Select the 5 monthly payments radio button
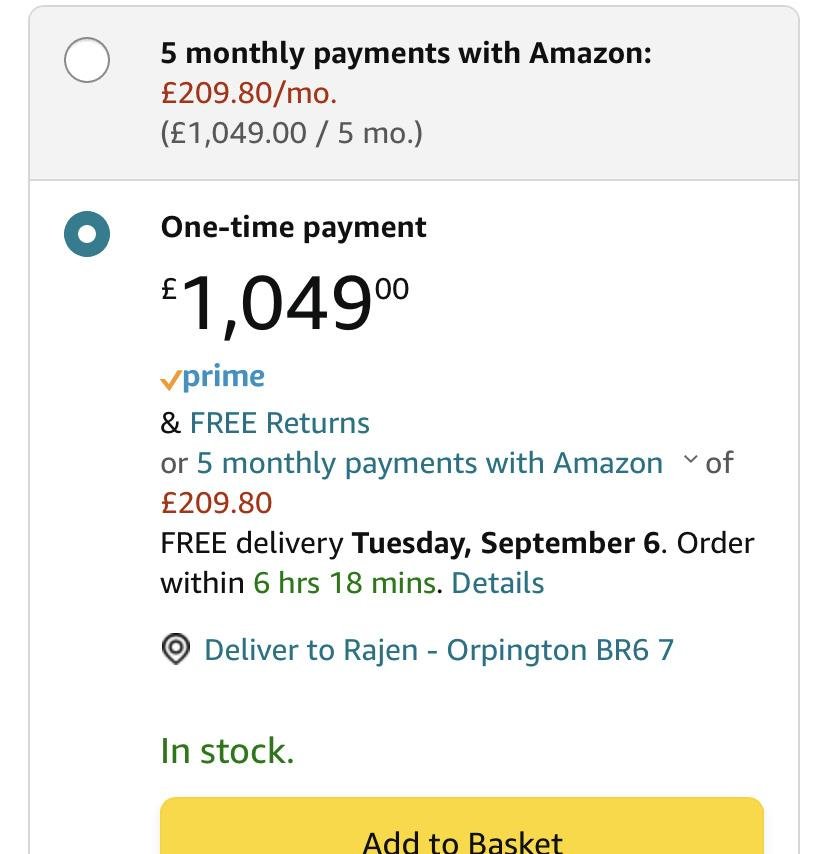The height and width of the screenshot is (854, 828). 87,61
